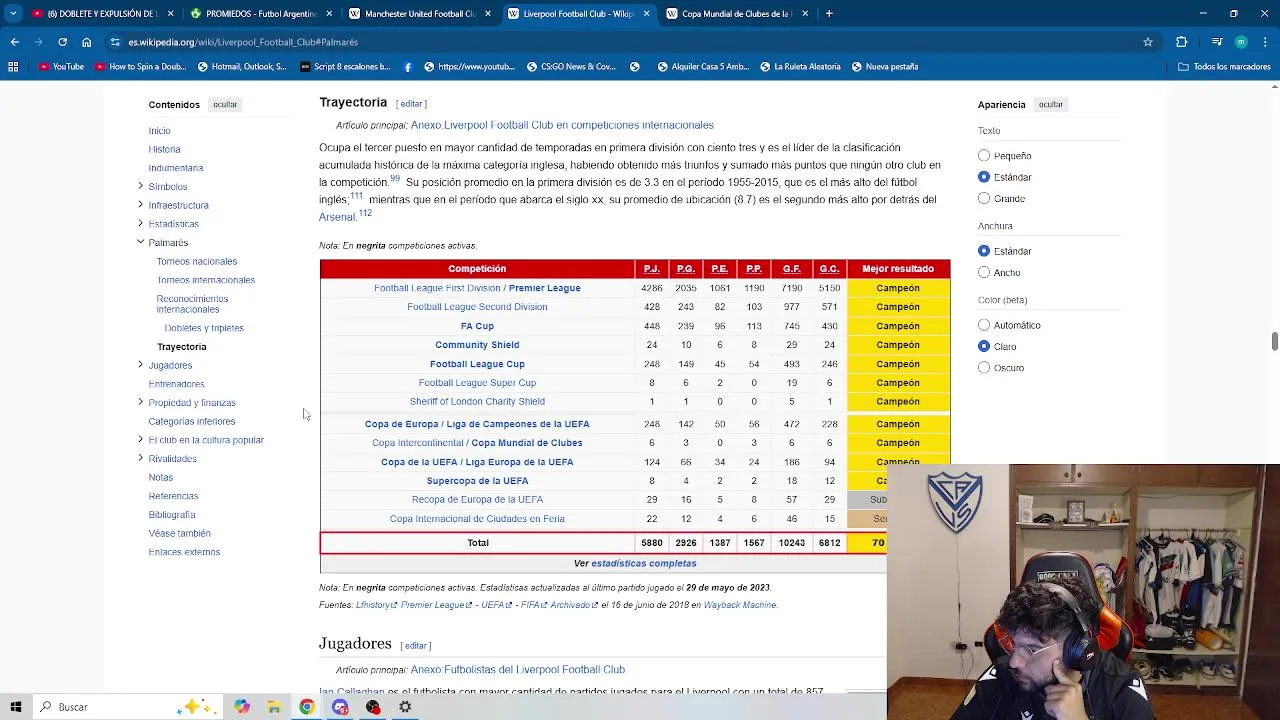Hide the Contenidos sidebar with ocultar
The height and width of the screenshot is (720, 1280).
click(225, 104)
